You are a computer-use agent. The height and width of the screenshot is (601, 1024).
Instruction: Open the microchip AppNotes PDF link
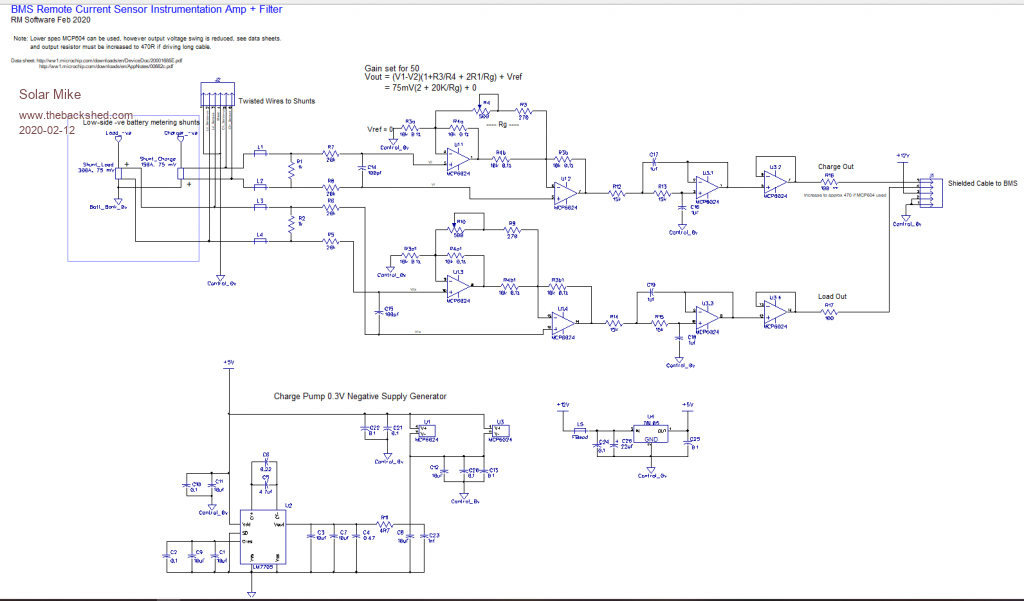click(105, 66)
